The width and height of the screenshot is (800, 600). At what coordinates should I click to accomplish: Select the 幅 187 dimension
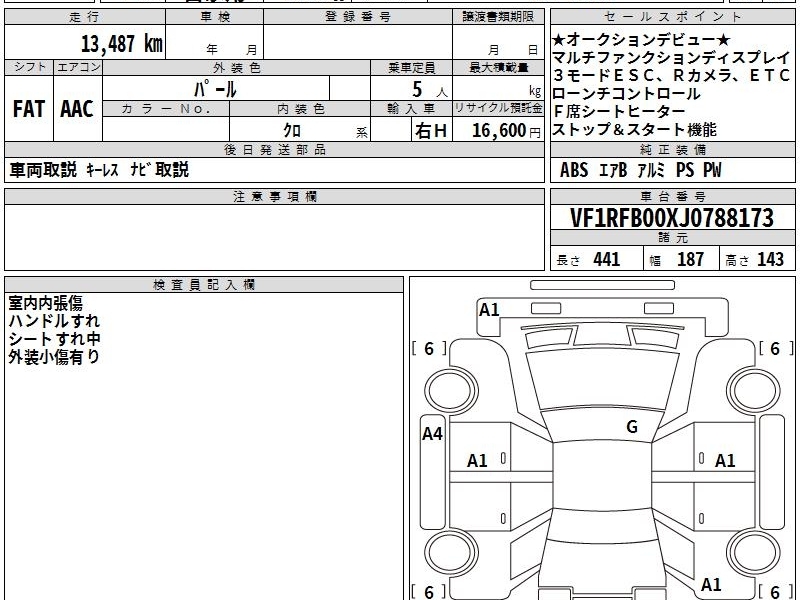(677, 259)
